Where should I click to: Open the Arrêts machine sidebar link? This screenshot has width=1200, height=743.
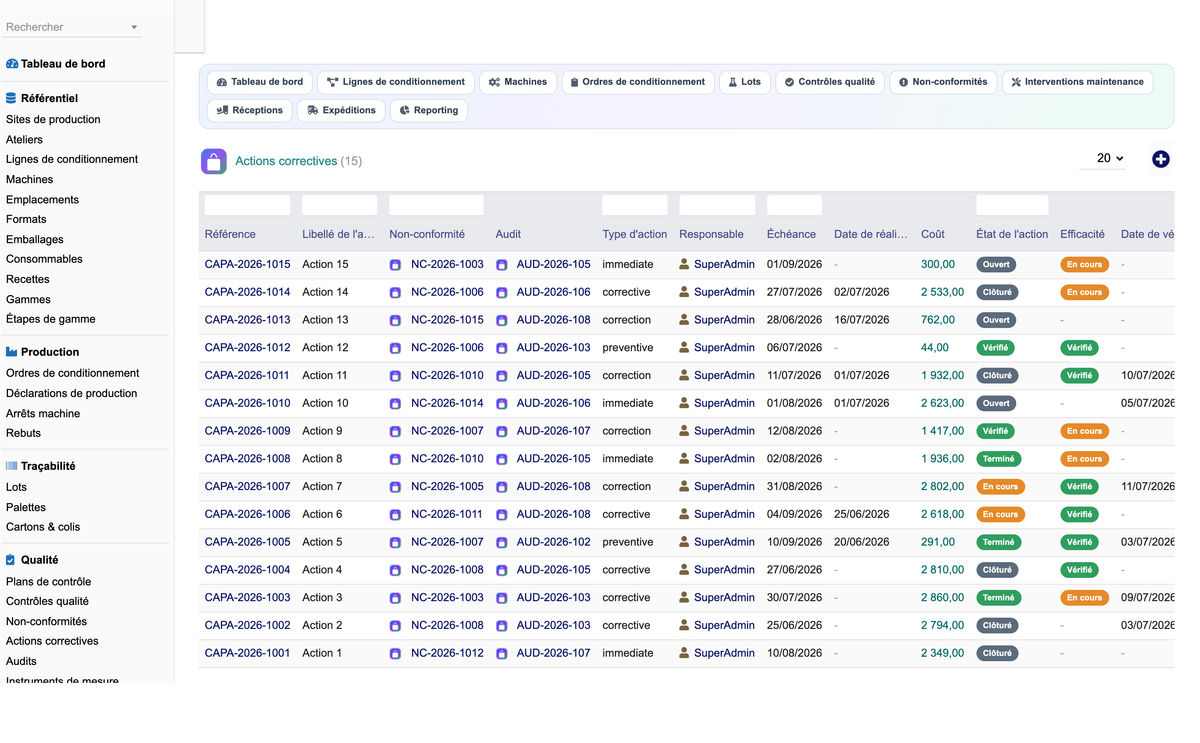tap(43, 413)
